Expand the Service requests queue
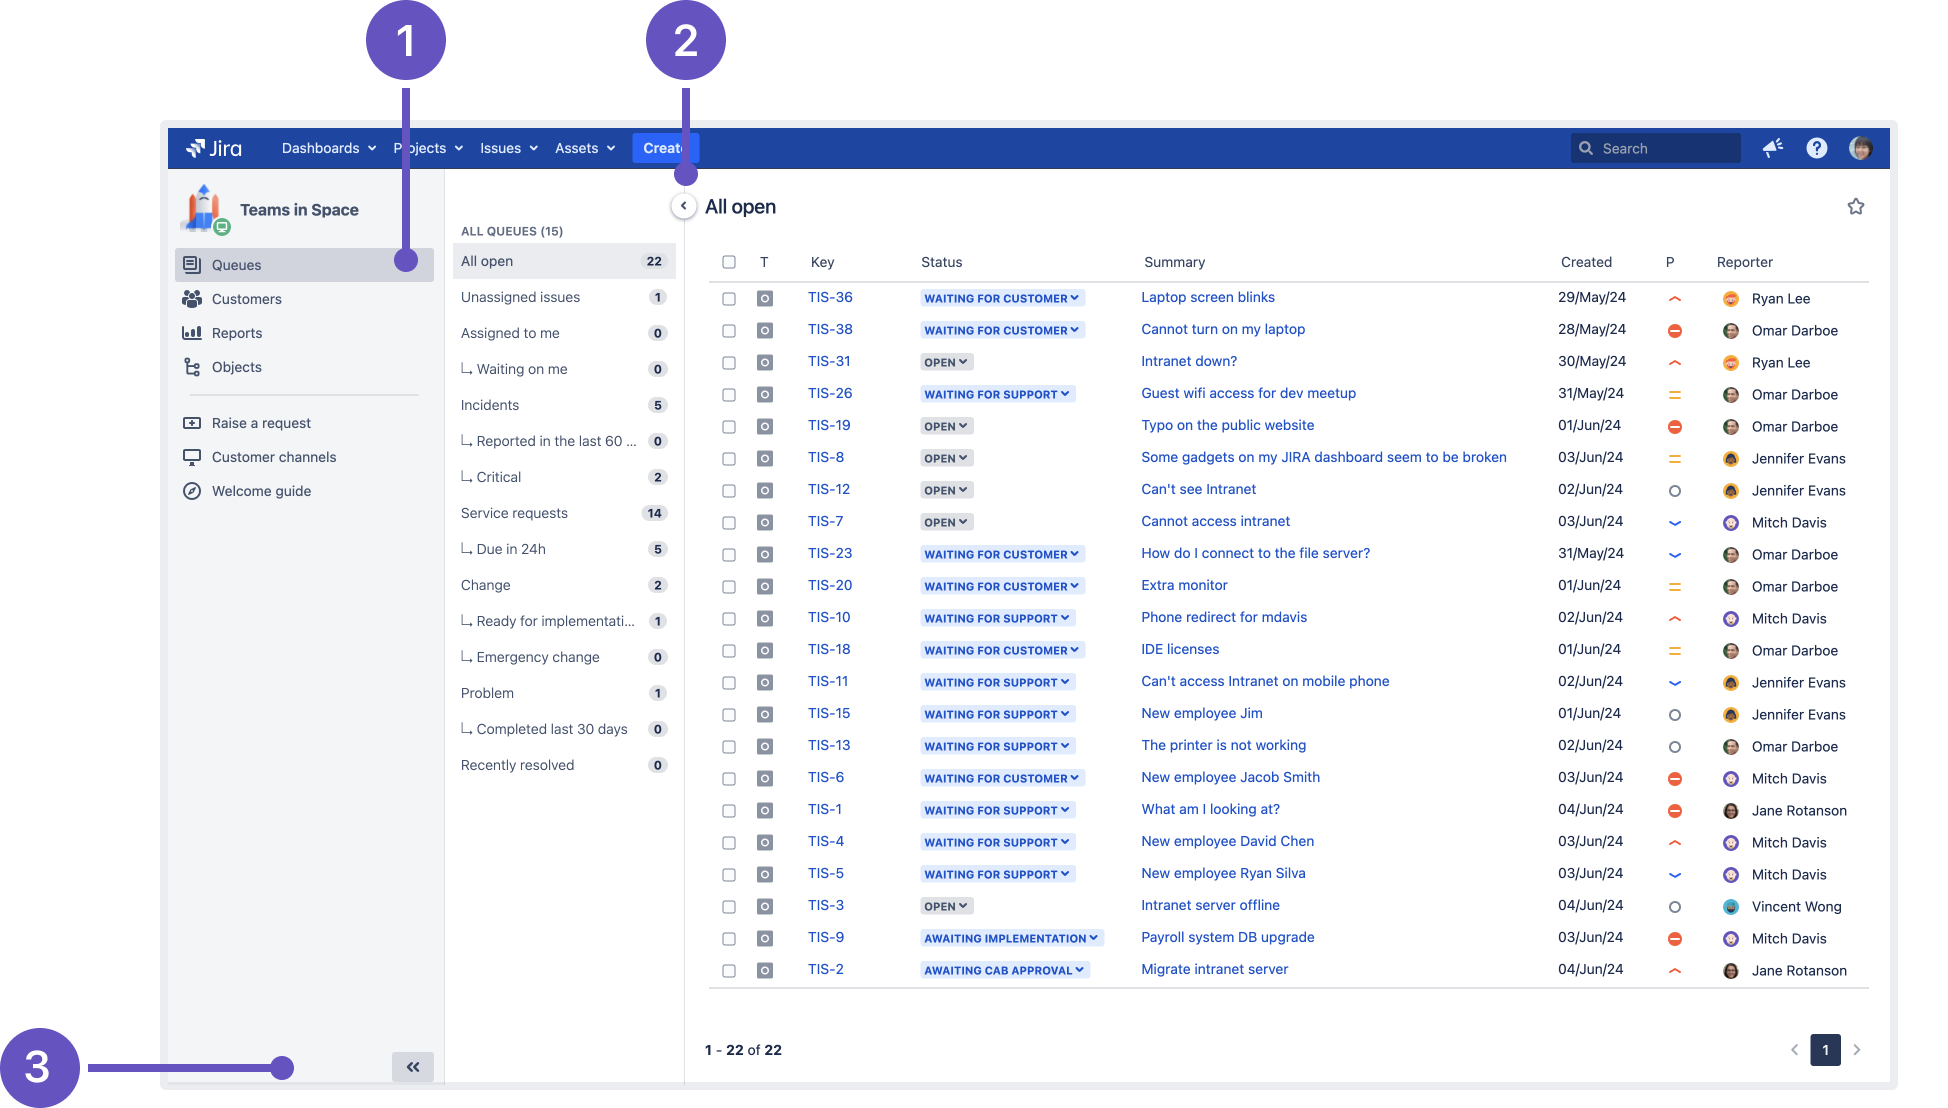Image resolution: width=1948 pixels, height=1108 pixels. pyautogui.click(x=514, y=511)
